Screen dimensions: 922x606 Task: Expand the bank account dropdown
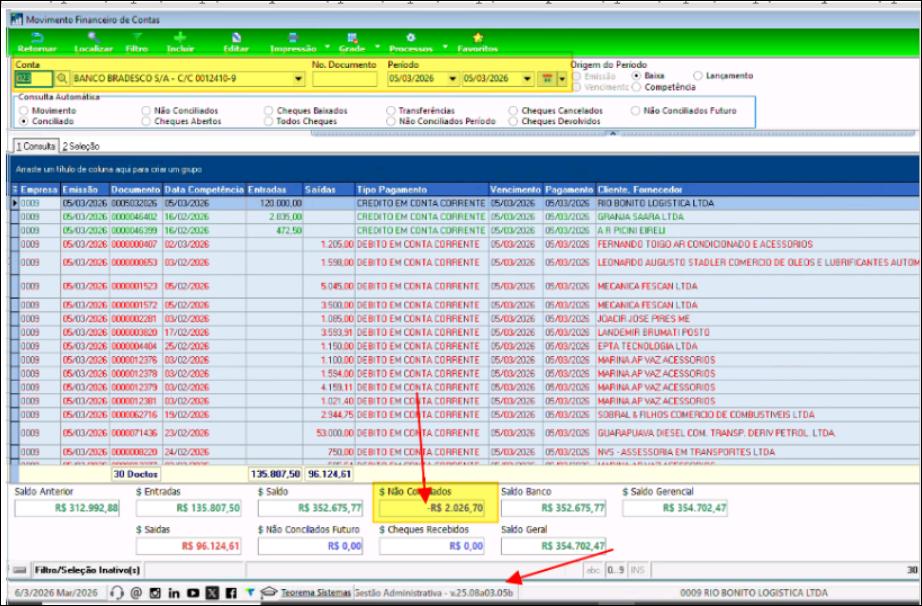[298, 79]
